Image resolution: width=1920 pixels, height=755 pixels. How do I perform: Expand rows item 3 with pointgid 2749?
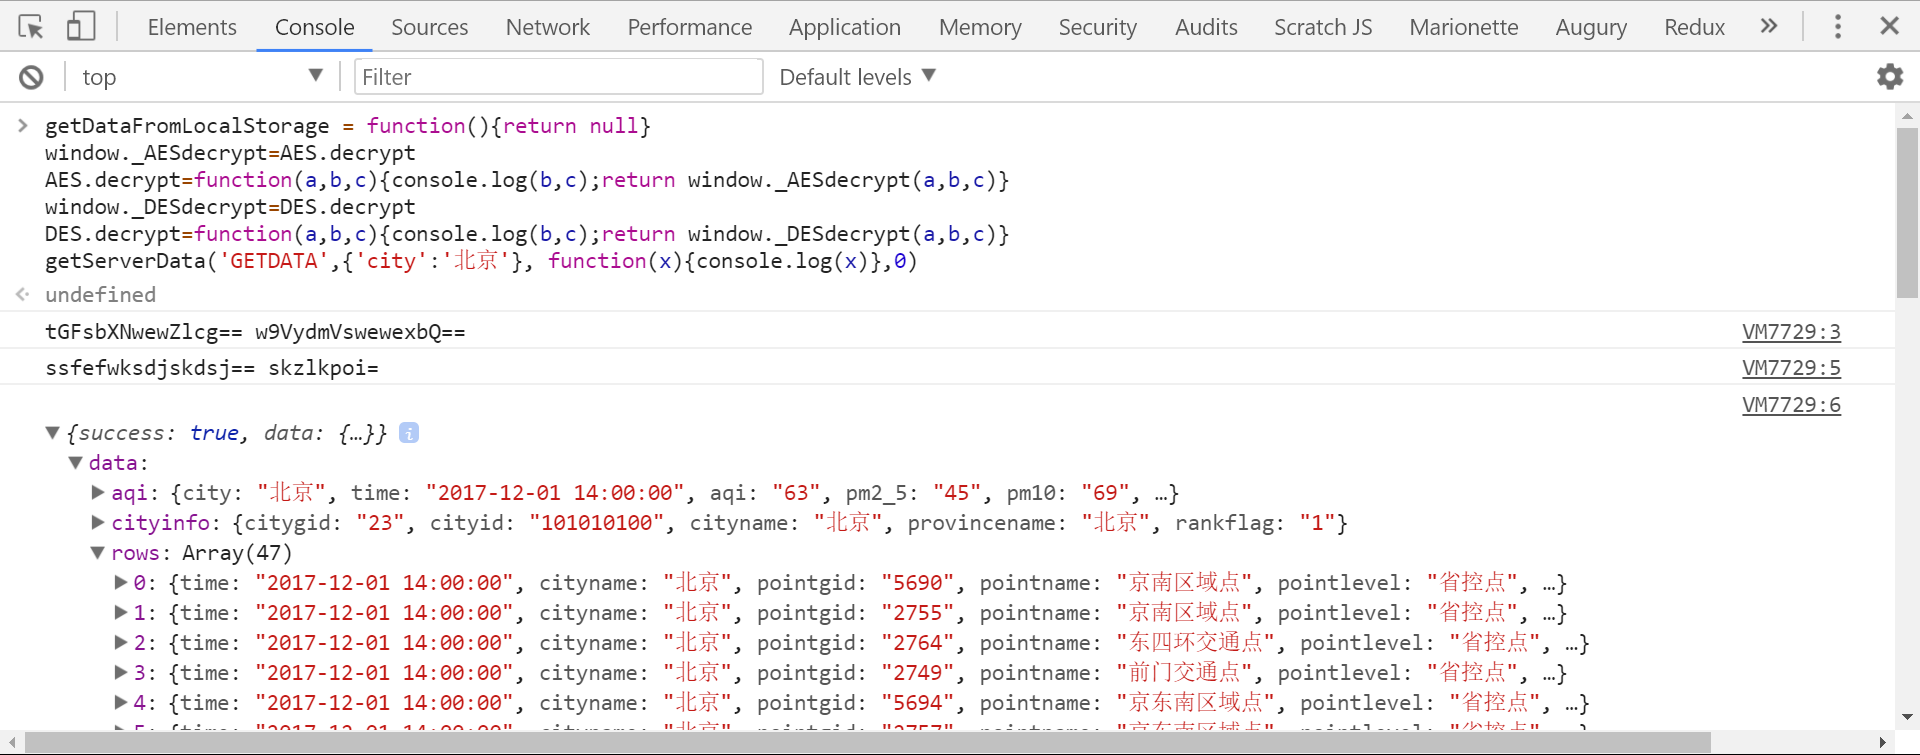[x=121, y=672]
